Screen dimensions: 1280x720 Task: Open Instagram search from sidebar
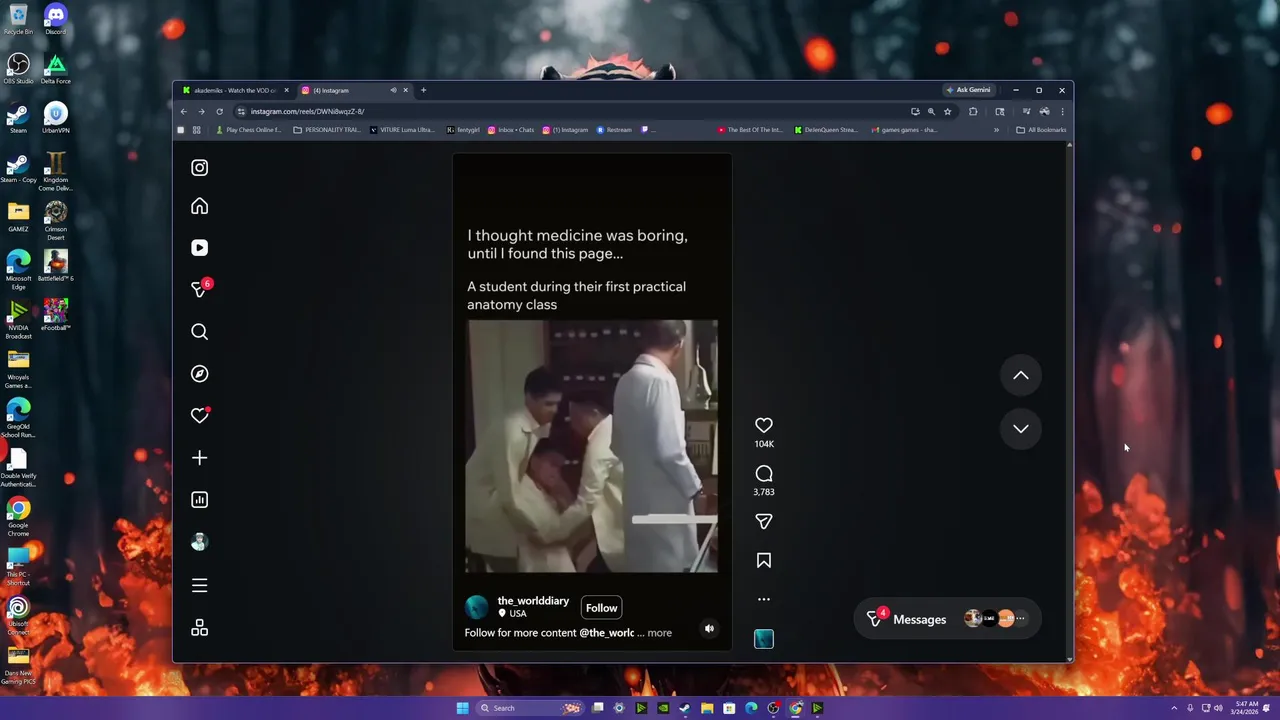coord(199,332)
